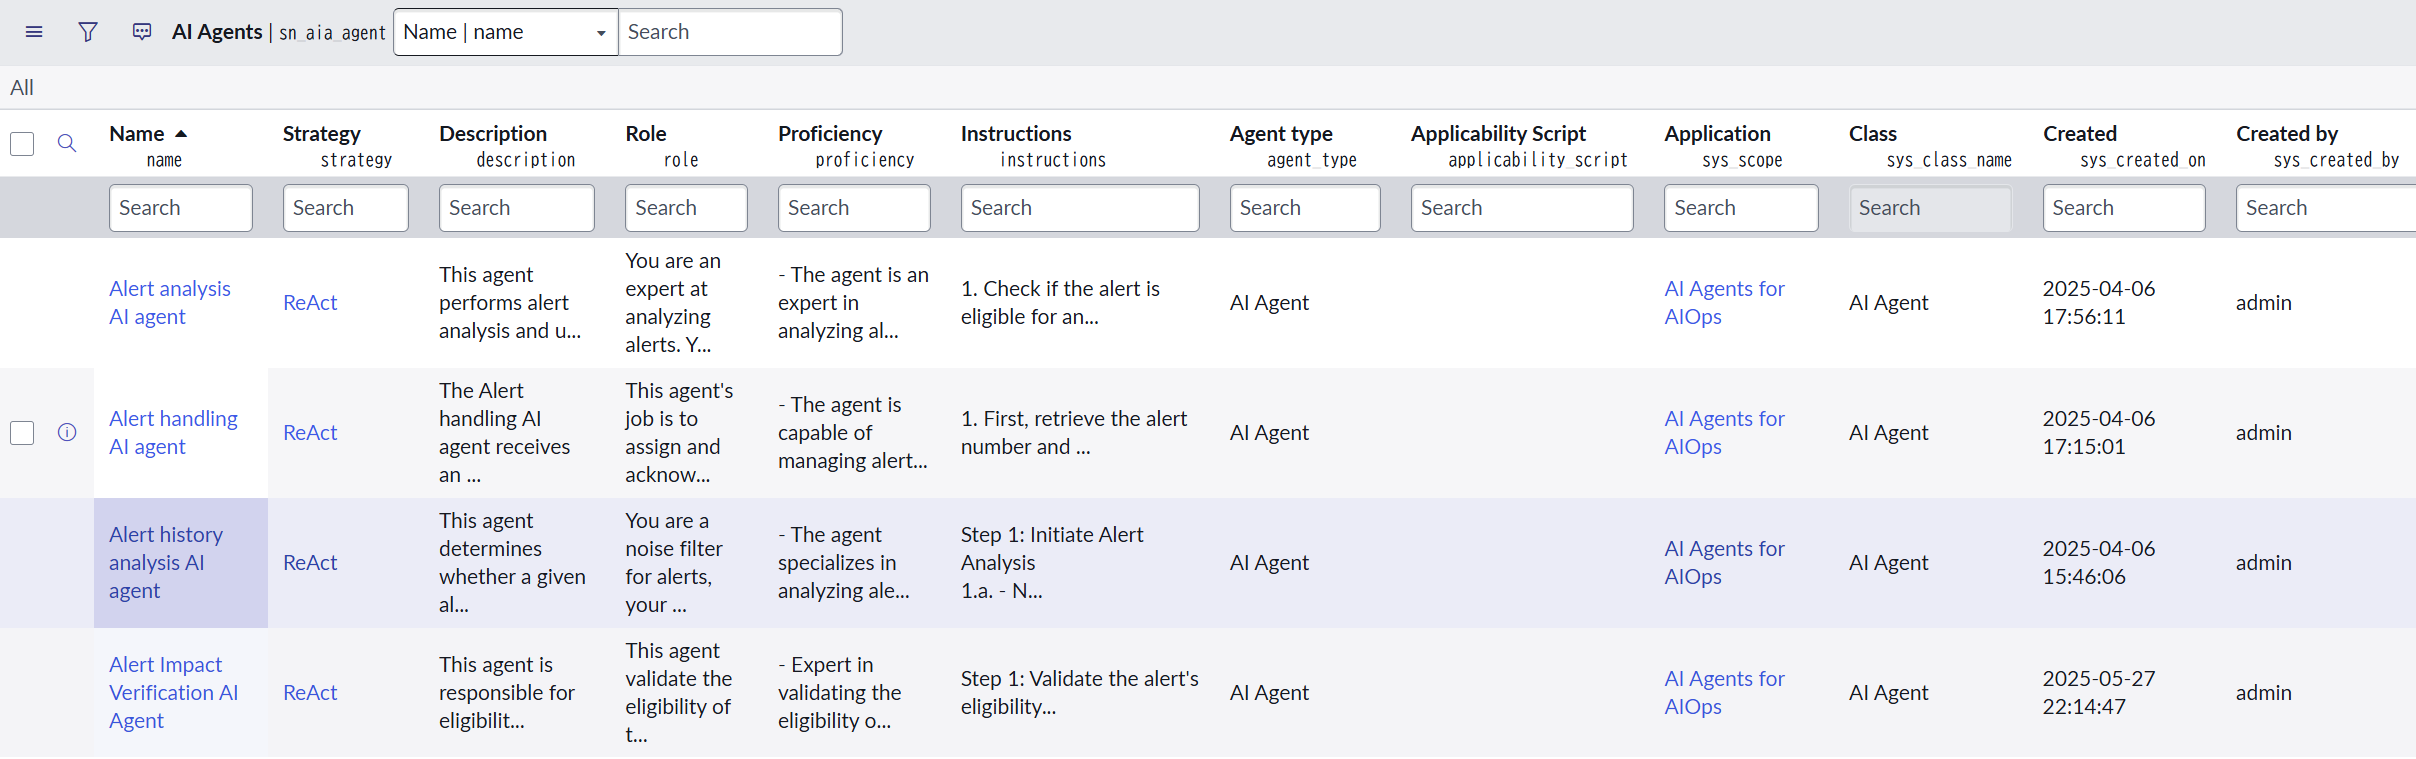
Task: Open the activity stream chat icon
Action: point(142,32)
